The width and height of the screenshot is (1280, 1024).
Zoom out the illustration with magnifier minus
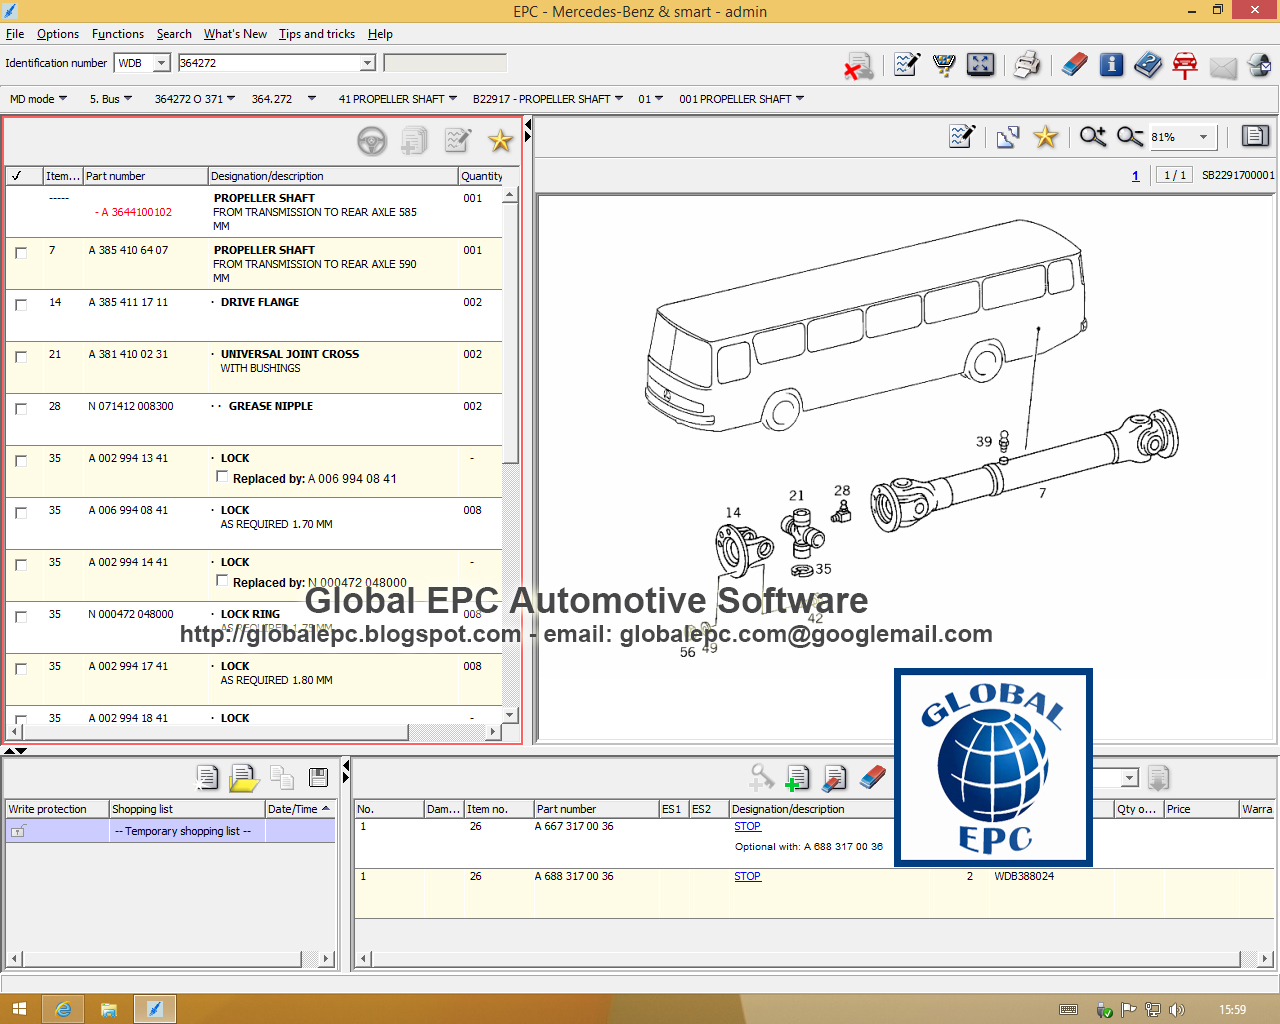point(1129,137)
